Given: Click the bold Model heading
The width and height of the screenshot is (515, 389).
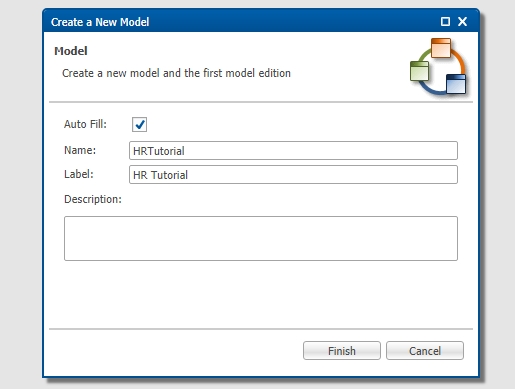Looking at the screenshot, I should pos(71,51).
